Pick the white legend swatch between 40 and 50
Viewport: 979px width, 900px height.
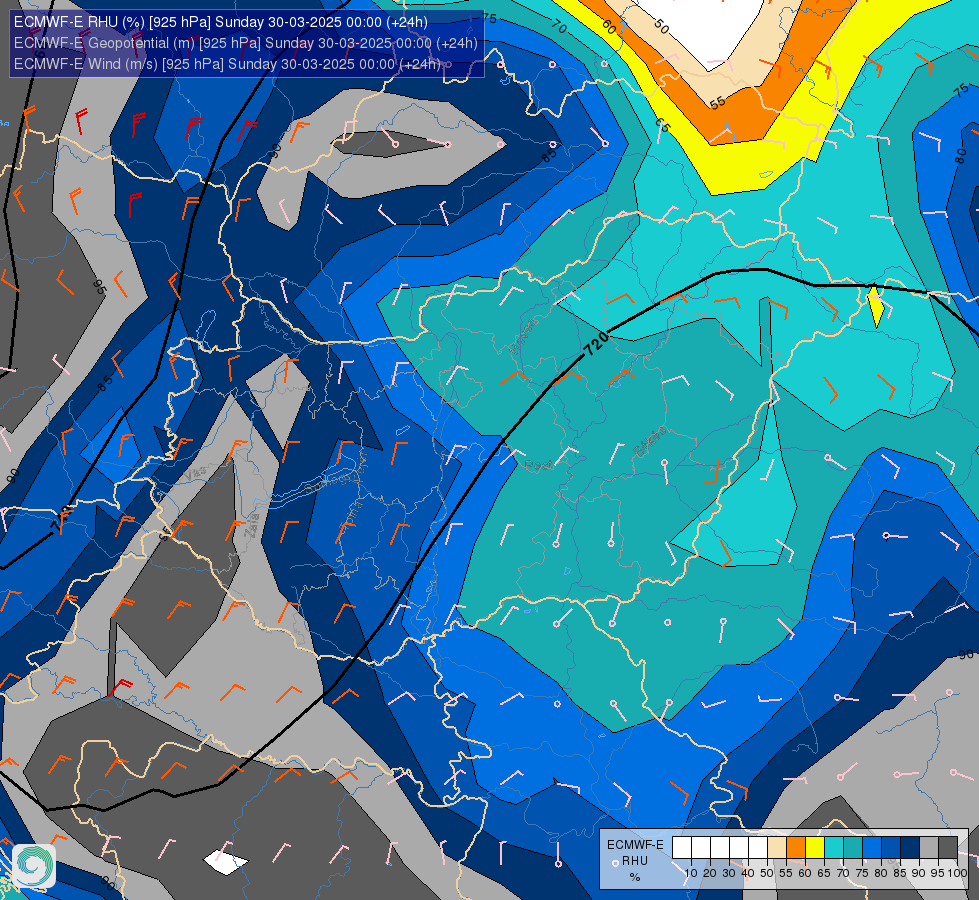point(757,848)
